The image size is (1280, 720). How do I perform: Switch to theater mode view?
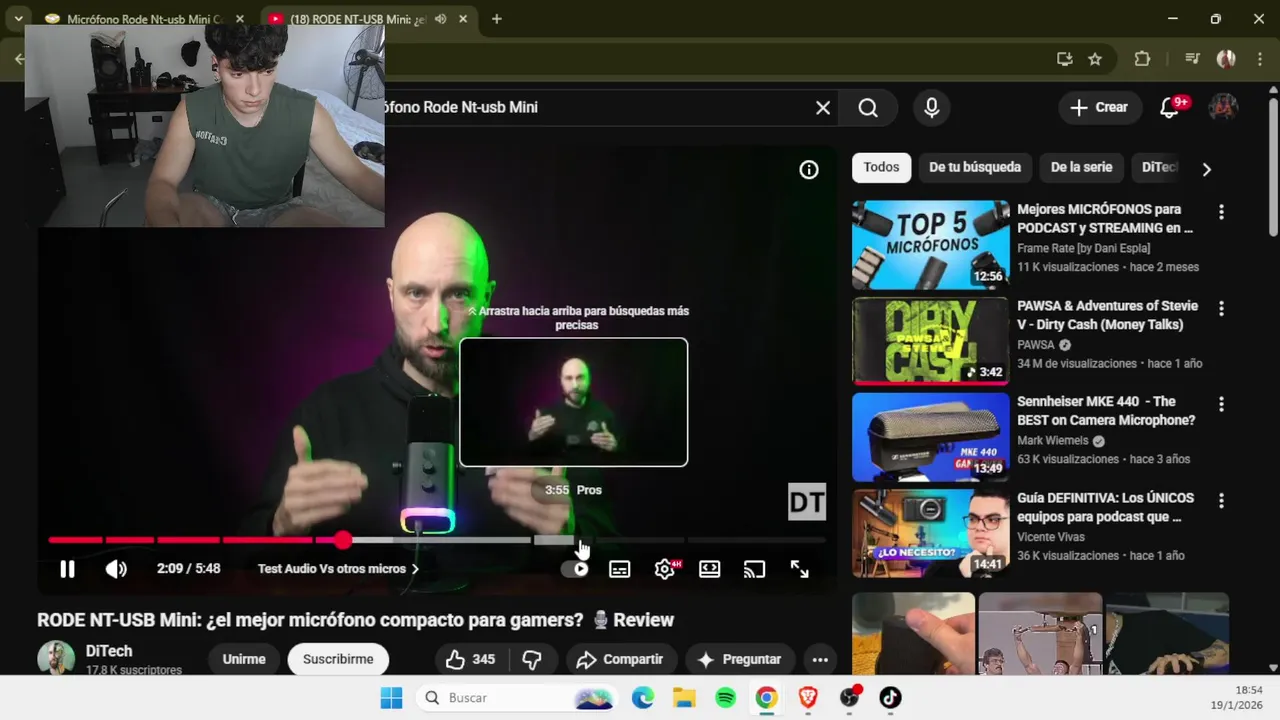click(x=710, y=569)
